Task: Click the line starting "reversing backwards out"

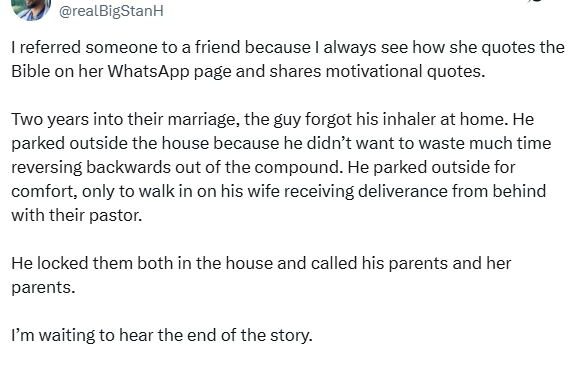Action: click(x=263, y=168)
